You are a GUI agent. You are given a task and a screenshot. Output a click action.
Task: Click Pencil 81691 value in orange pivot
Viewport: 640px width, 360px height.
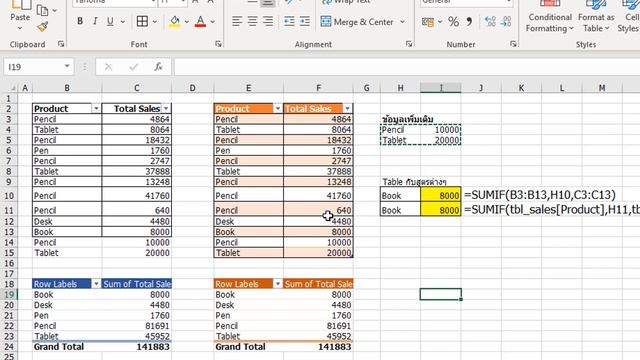(x=318, y=326)
